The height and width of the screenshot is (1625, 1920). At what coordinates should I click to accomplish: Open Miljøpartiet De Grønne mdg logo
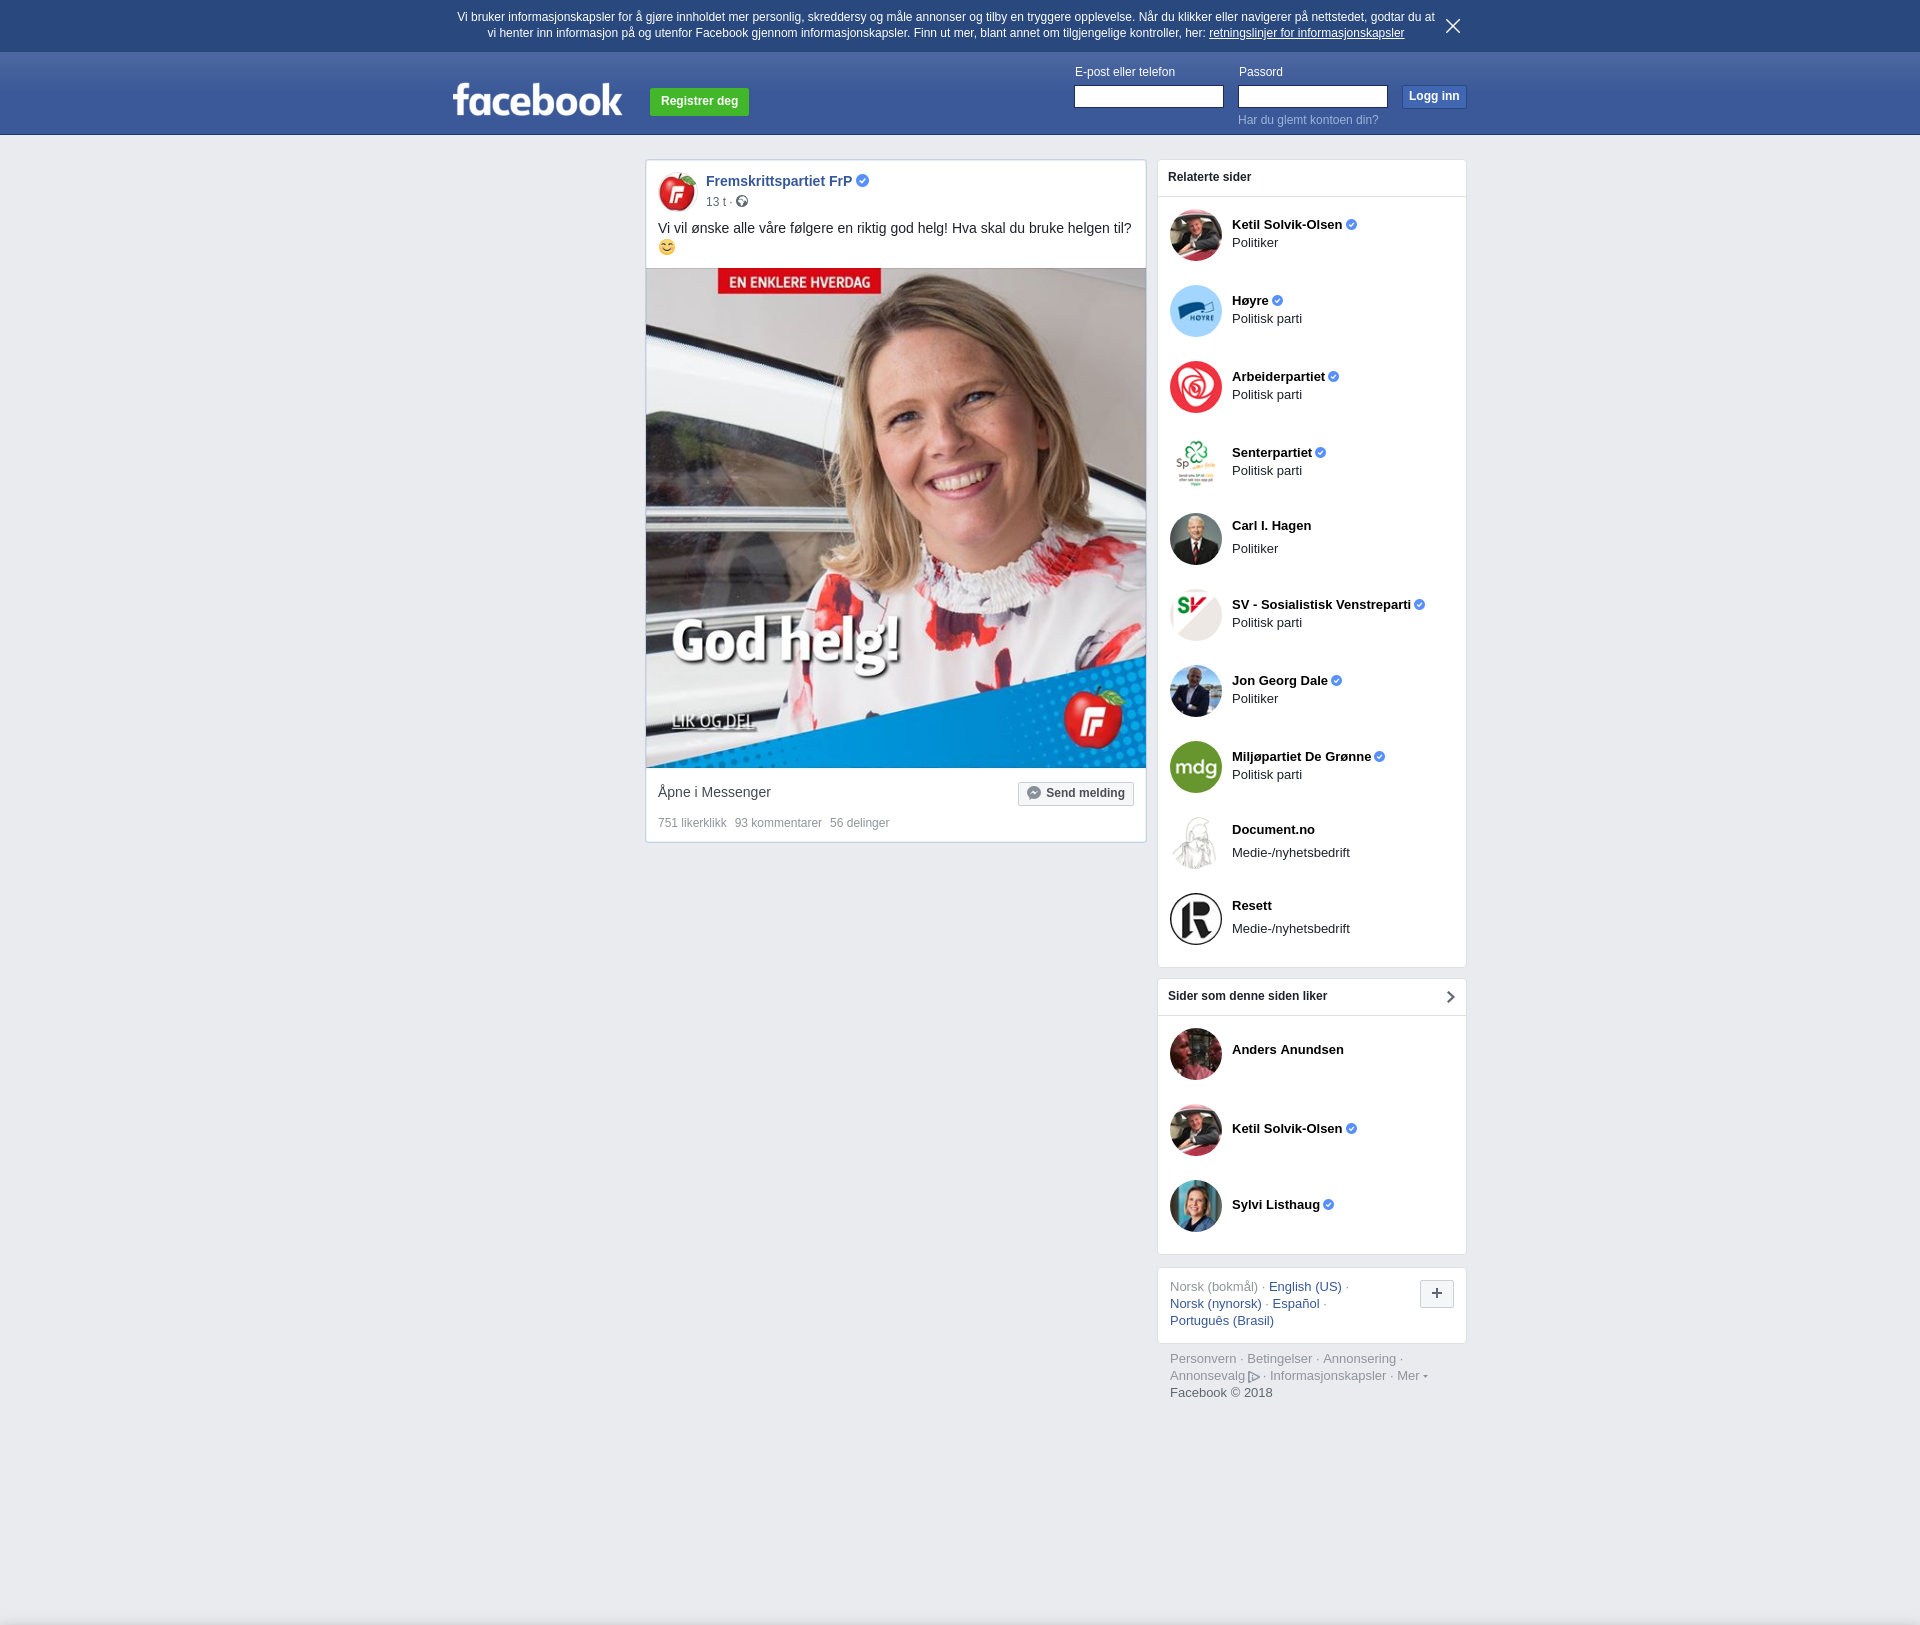1196,767
